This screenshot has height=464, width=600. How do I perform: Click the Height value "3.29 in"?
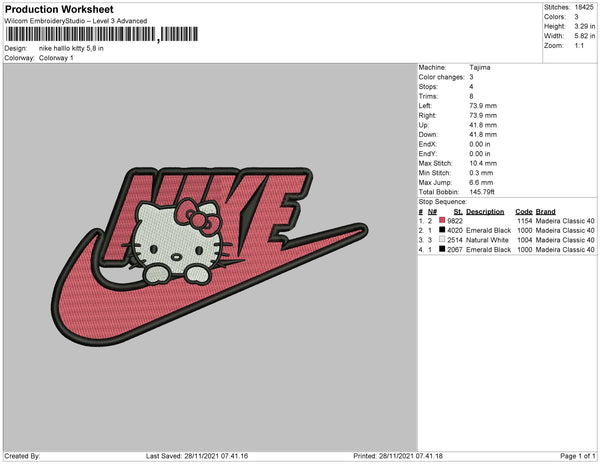584,26
